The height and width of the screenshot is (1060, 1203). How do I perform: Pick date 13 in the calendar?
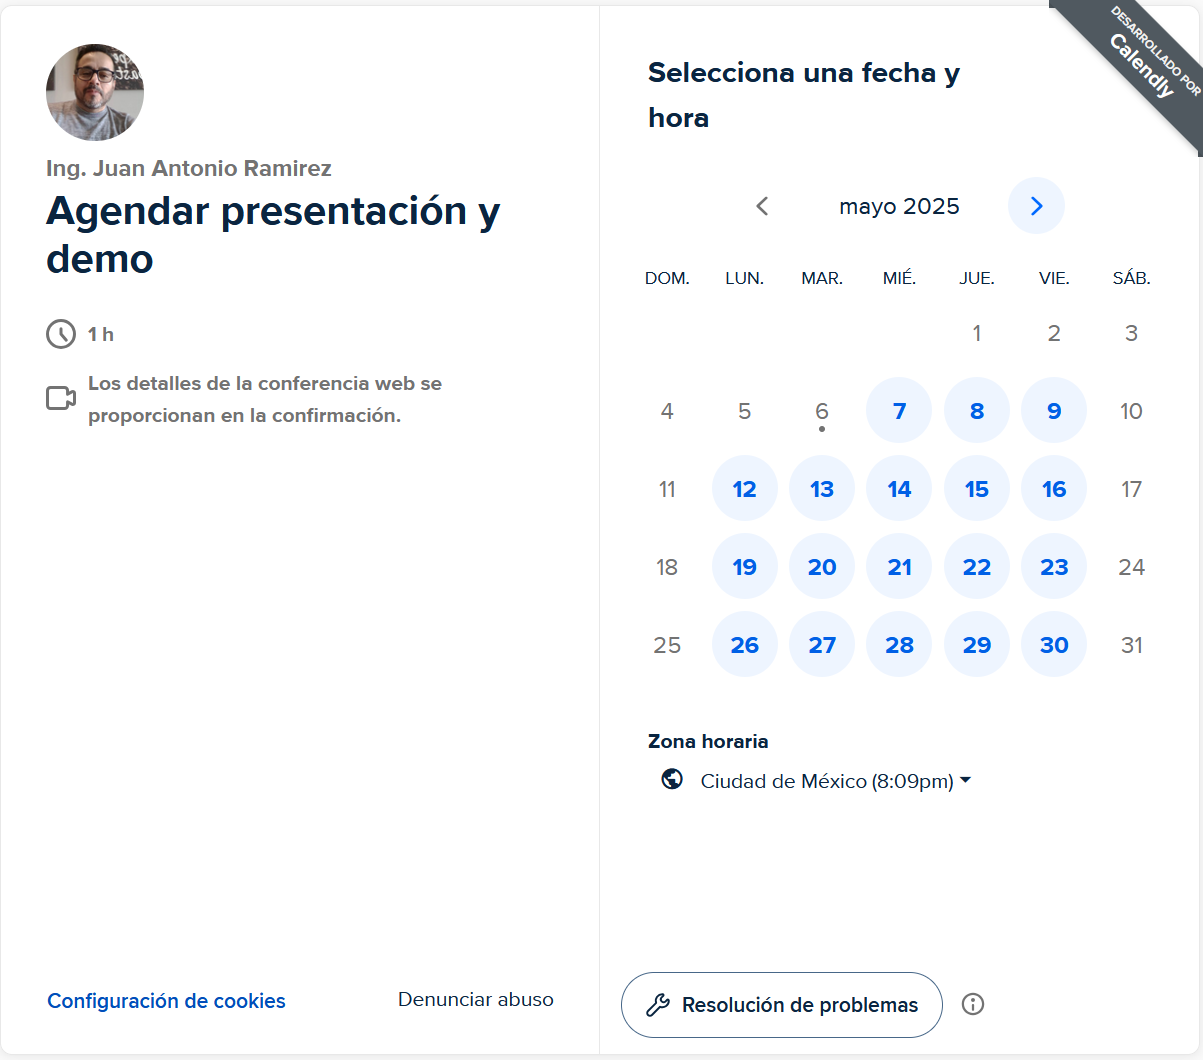coord(822,489)
